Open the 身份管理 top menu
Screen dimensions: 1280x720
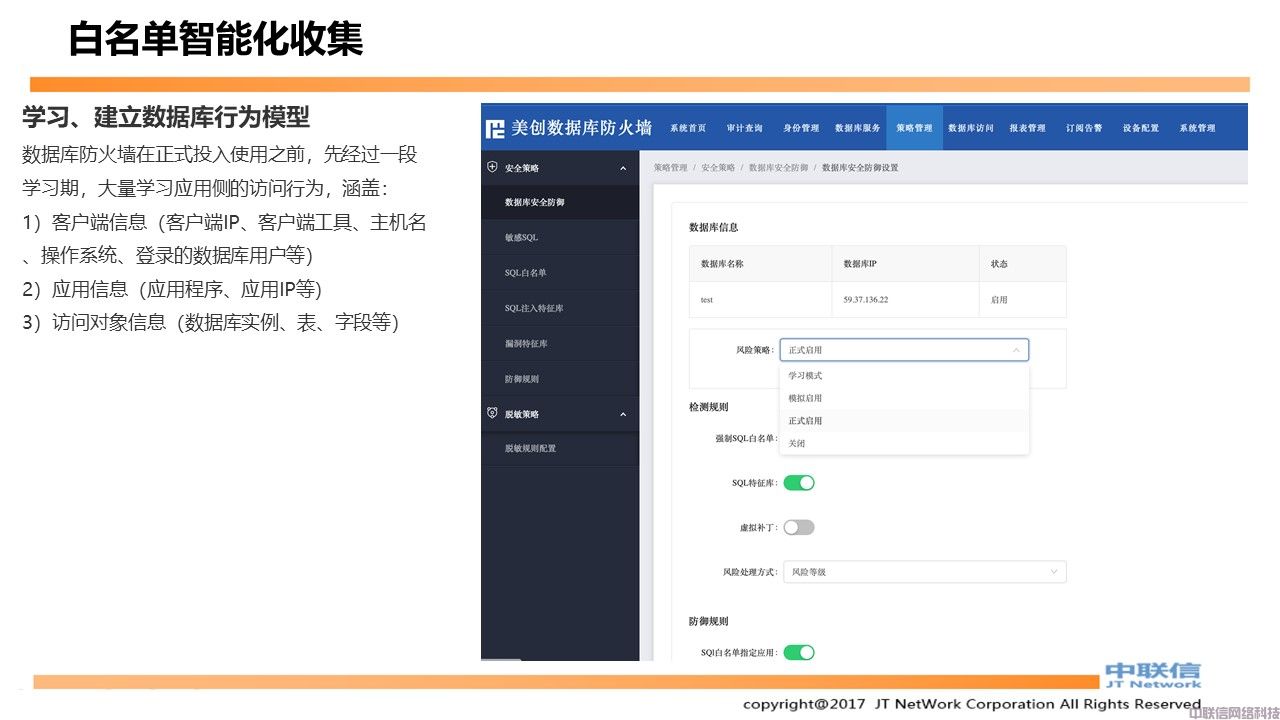click(x=801, y=128)
